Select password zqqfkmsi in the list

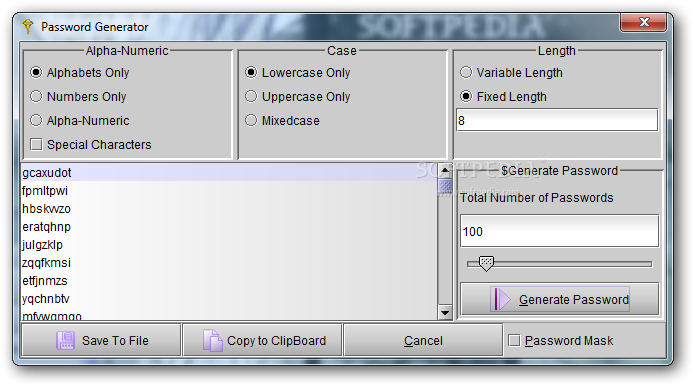pyautogui.click(x=229, y=262)
